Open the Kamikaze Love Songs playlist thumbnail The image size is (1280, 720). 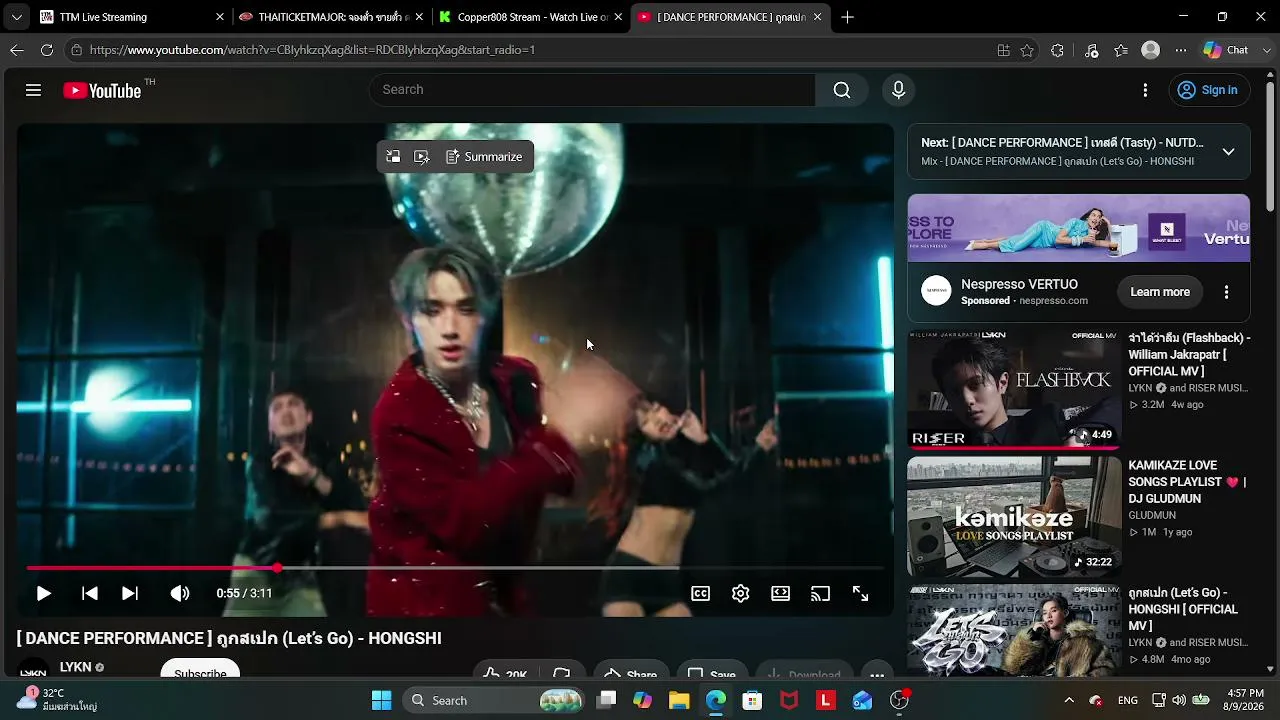point(1014,516)
